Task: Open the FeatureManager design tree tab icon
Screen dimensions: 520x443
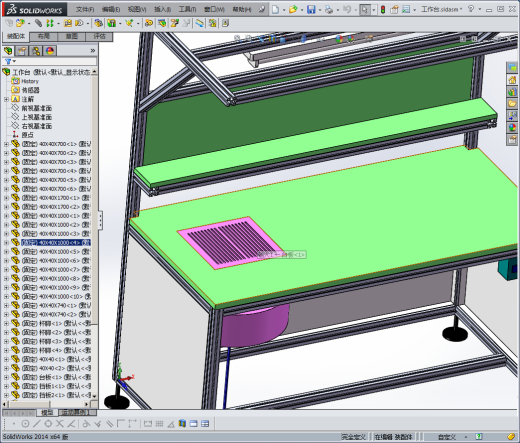Action: pyautogui.click(x=8, y=51)
